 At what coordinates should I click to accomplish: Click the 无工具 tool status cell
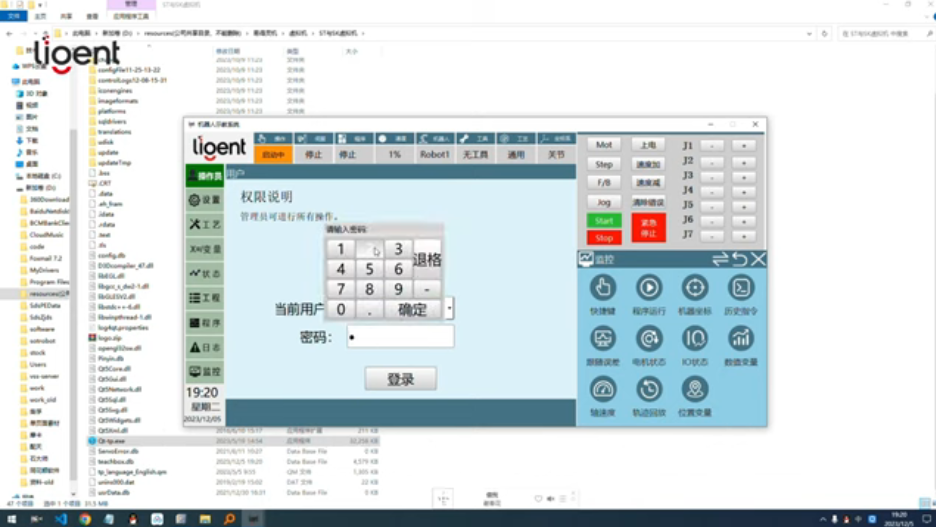475,155
